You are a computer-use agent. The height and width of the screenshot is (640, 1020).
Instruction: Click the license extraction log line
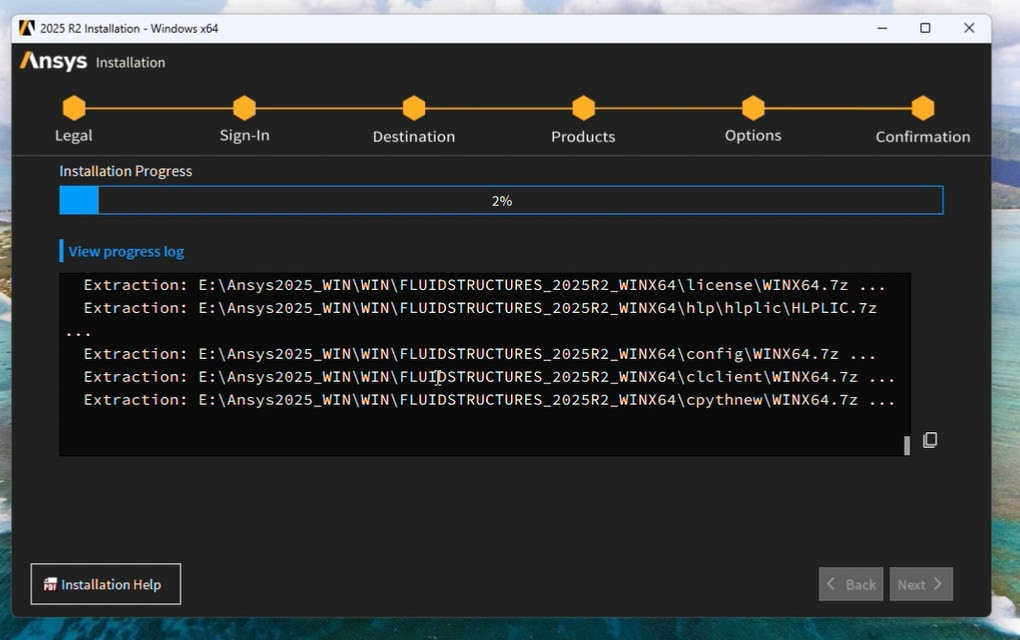[x=484, y=285]
